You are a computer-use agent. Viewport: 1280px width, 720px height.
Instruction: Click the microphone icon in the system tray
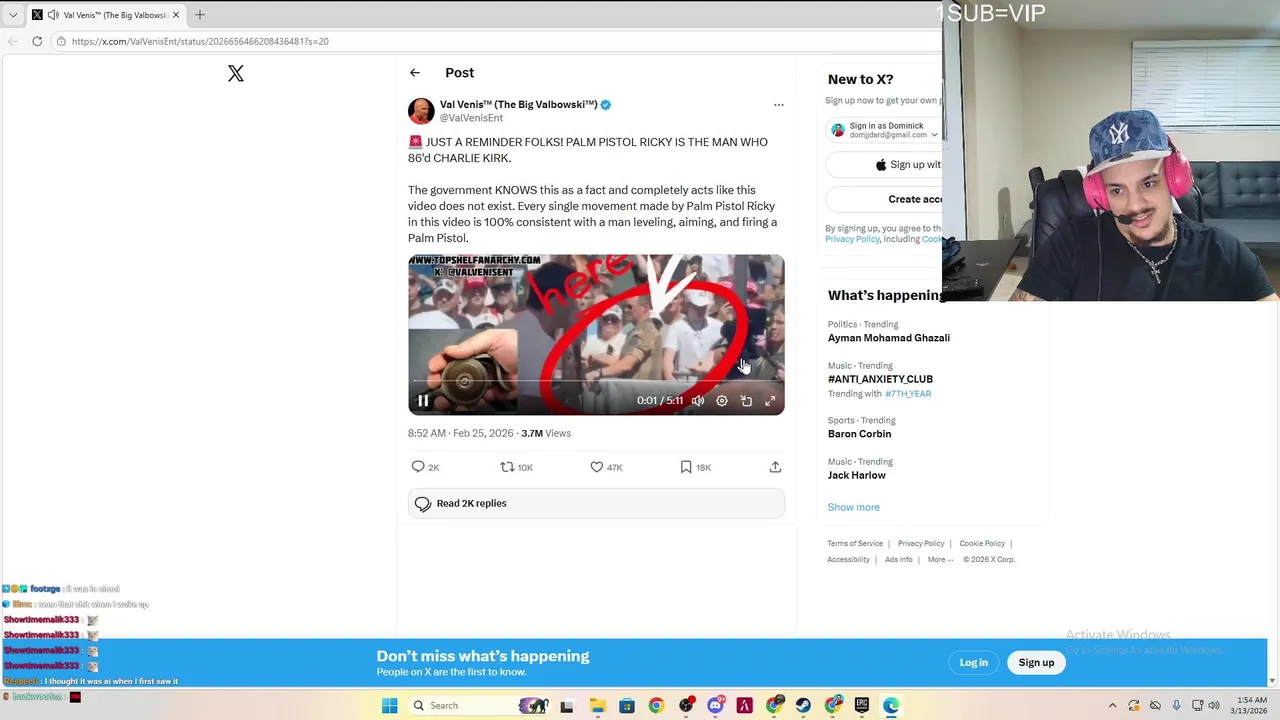[1176, 706]
